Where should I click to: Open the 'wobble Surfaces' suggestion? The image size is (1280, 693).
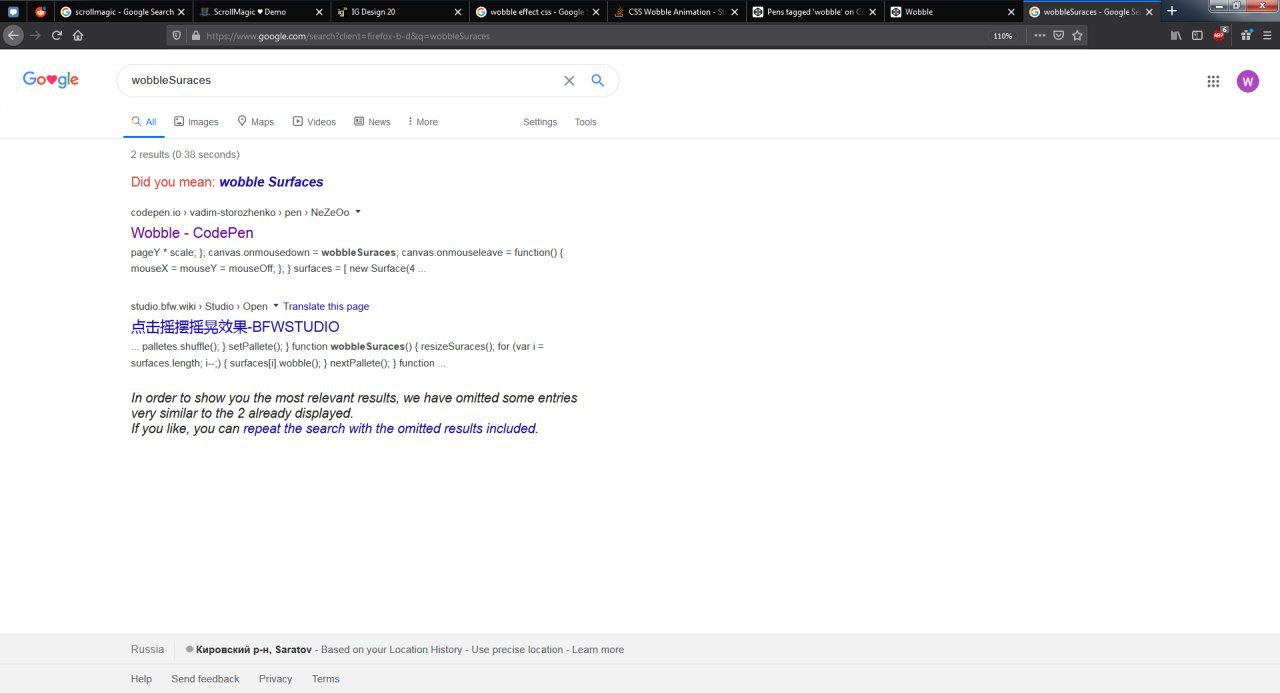(x=271, y=182)
